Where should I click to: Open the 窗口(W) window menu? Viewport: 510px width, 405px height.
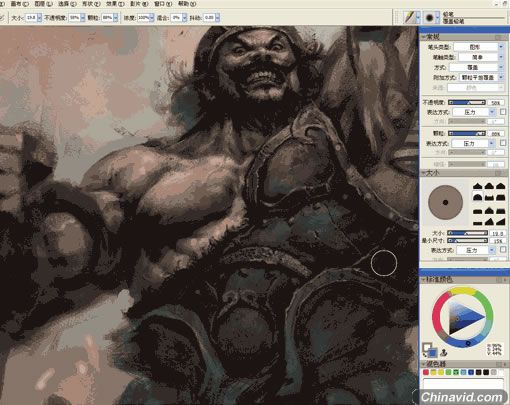click(x=163, y=4)
